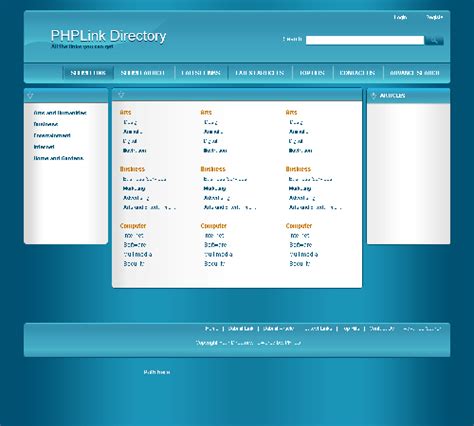Click Top Hits in the footer
This screenshot has width=474, height=426.
pyautogui.click(x=351, y=329)
